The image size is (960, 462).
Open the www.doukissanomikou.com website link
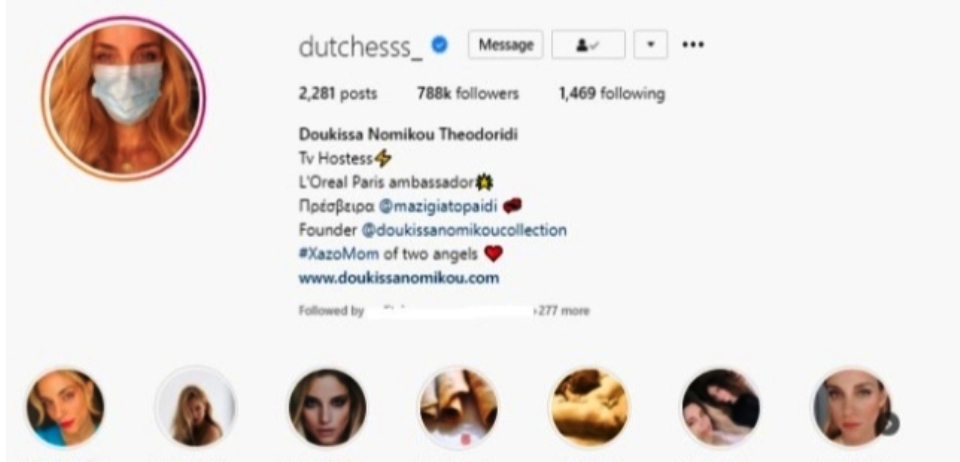(399, 278)
